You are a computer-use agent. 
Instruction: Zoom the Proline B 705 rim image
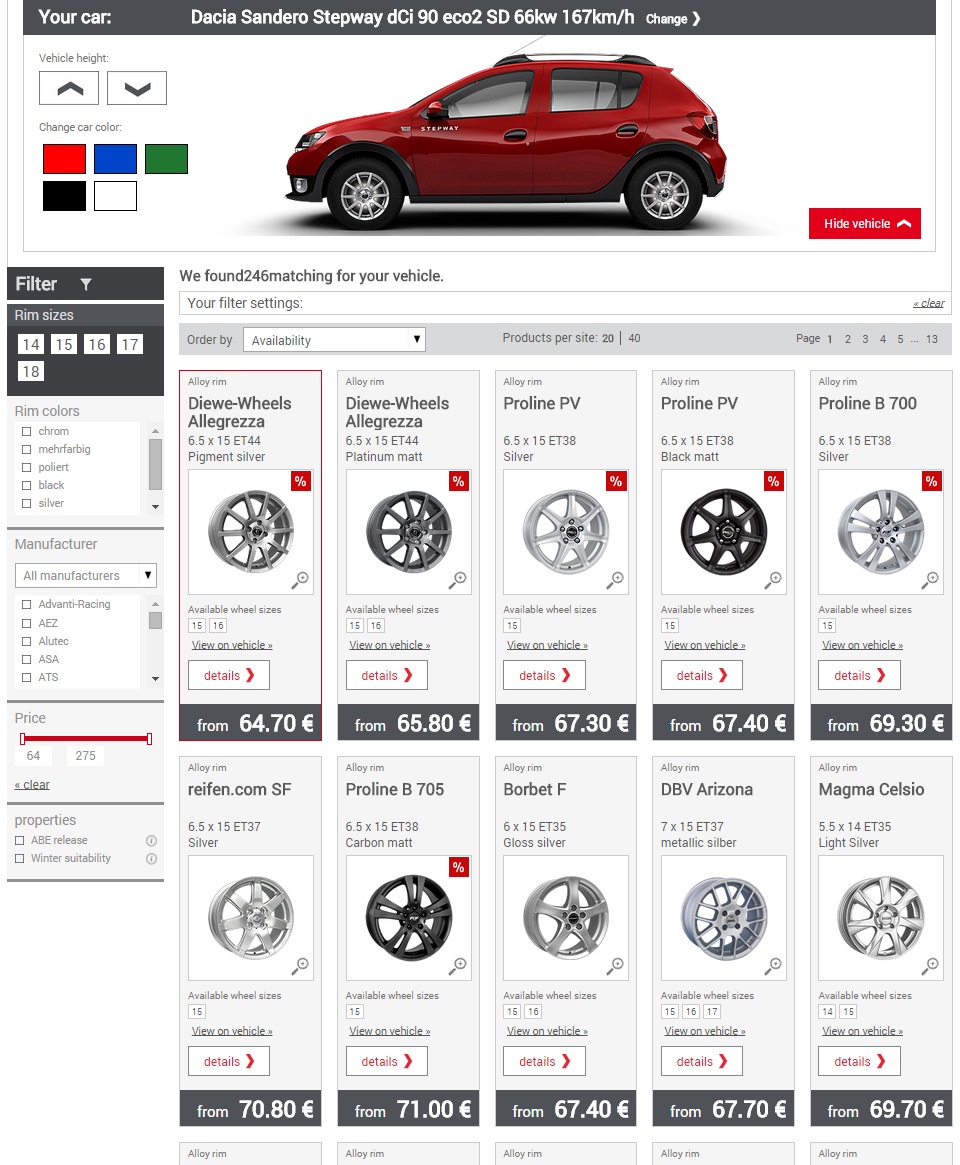click(x=458, y=966)
